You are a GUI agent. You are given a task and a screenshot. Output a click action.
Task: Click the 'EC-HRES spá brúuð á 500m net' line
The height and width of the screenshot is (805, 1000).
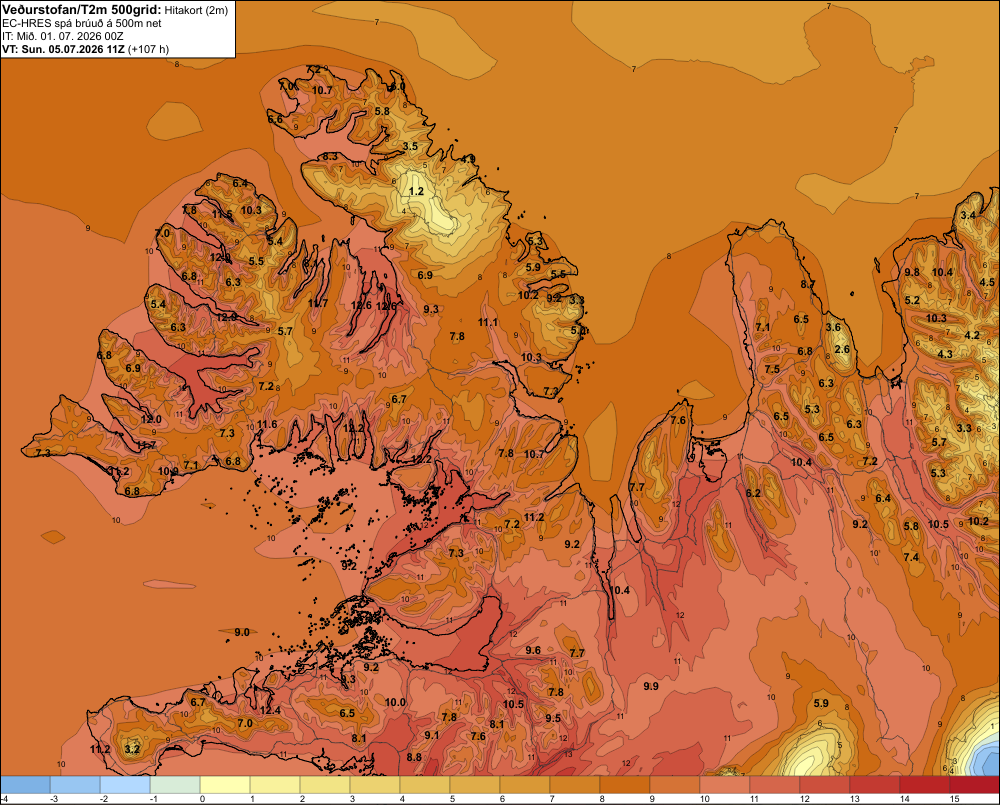[81, 23]
